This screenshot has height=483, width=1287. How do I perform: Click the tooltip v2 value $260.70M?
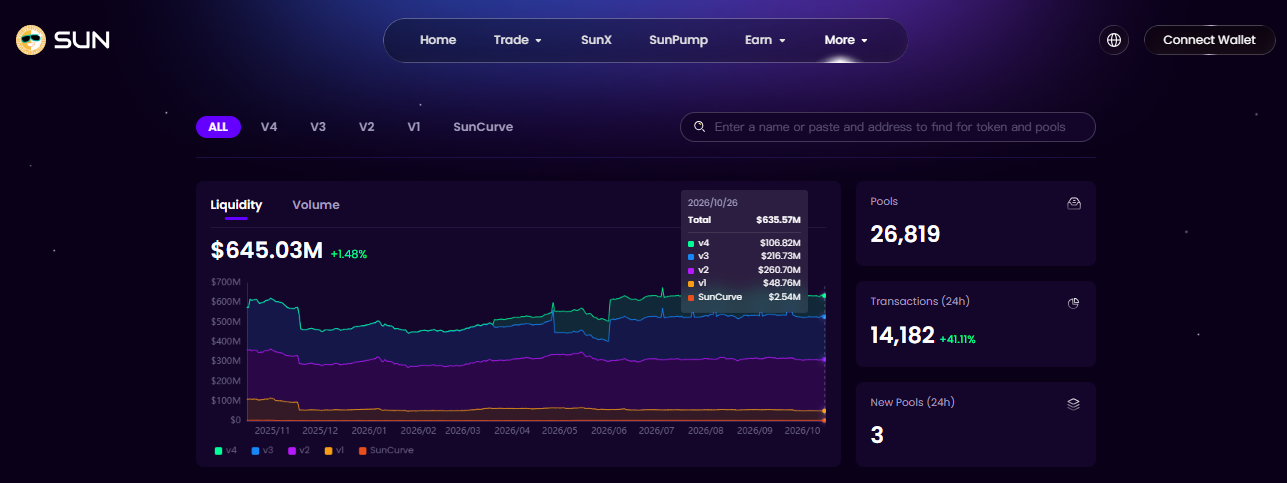[780, 270]
